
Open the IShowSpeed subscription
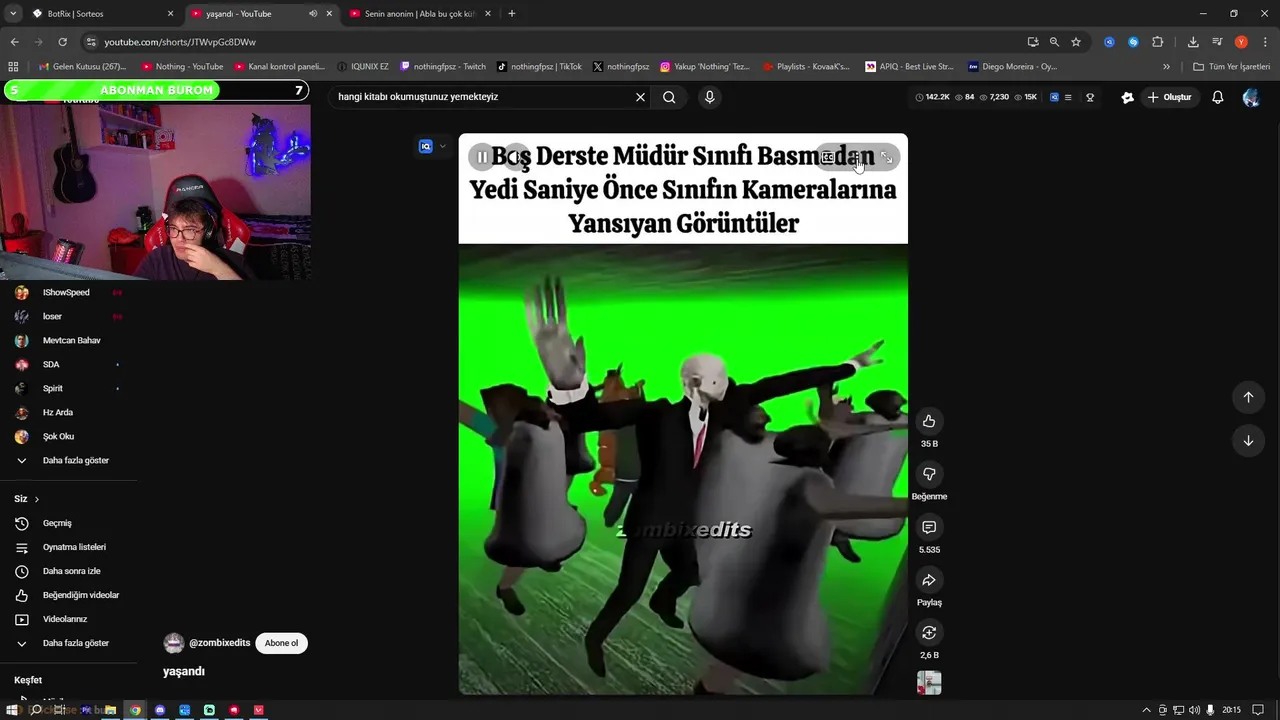pyautogui.click(x=68, y=293)
